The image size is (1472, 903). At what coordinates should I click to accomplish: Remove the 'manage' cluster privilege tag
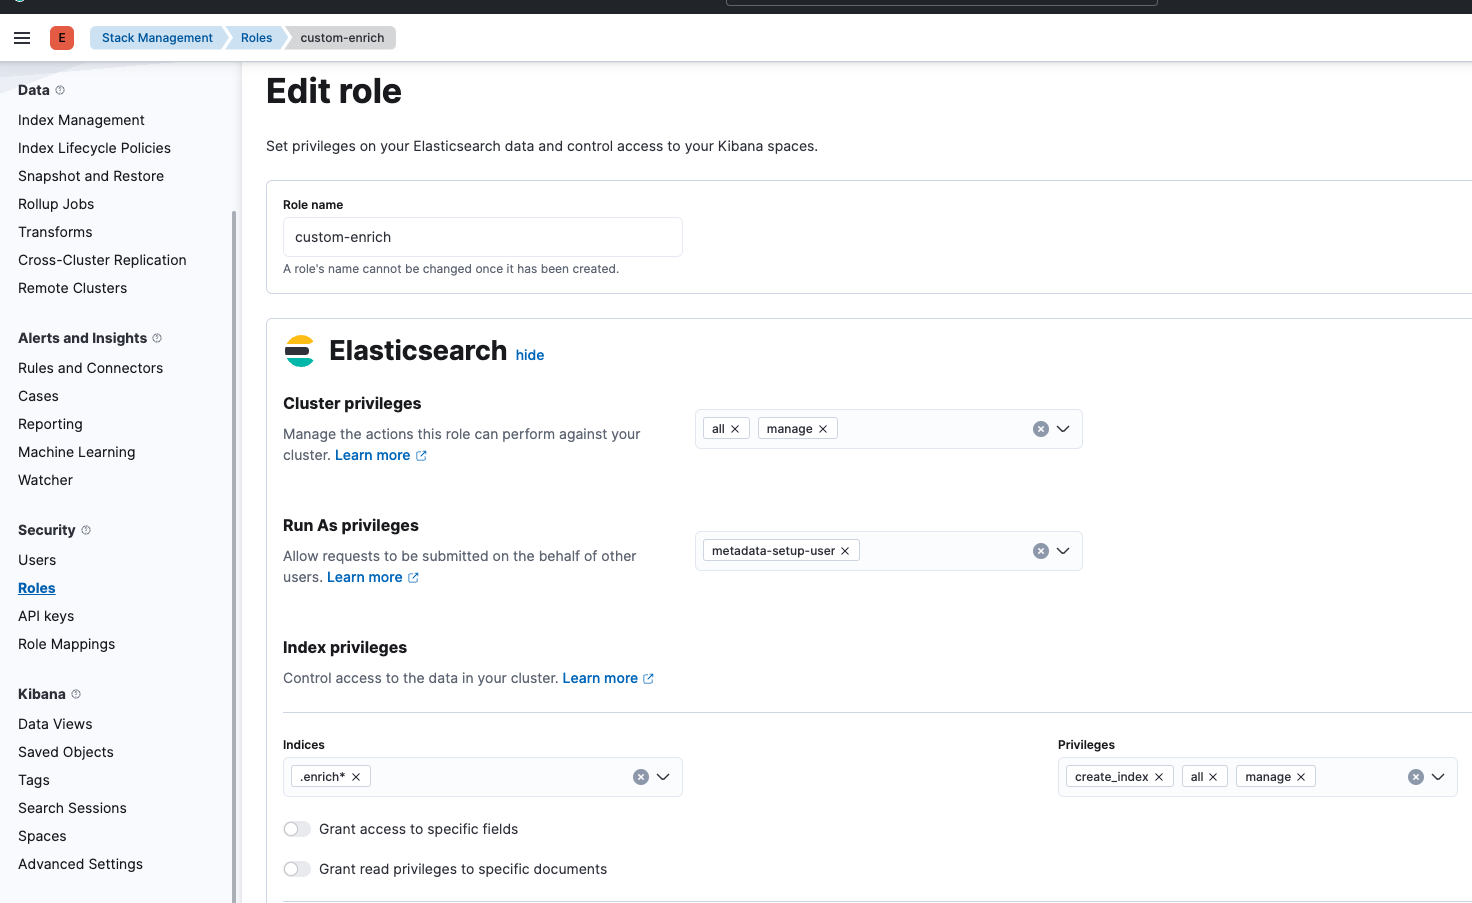click(823, 429)
